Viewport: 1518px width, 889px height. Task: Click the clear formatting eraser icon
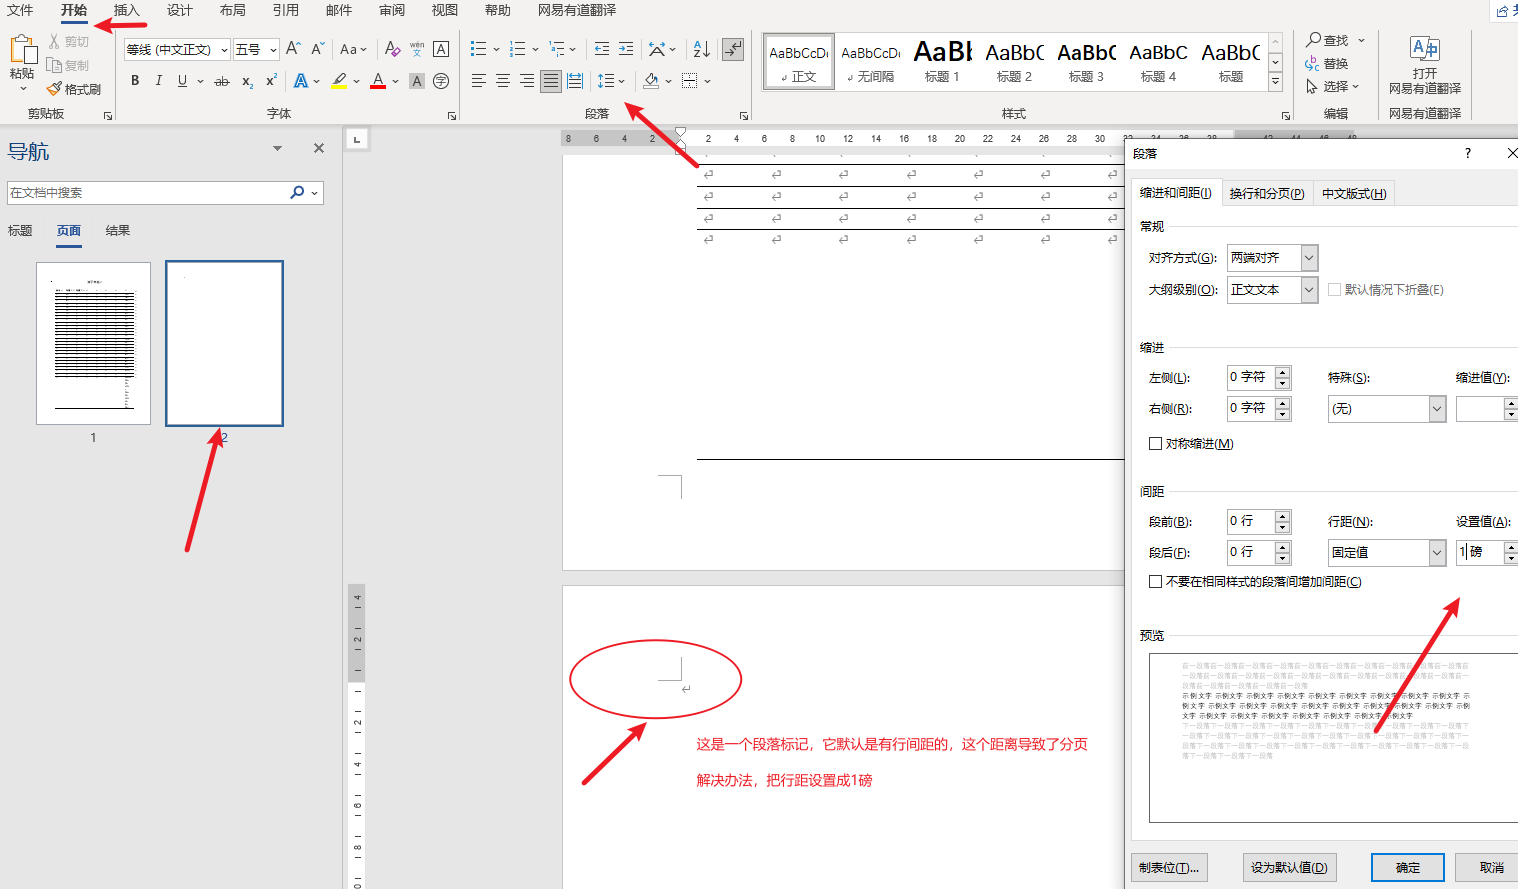point(392,48)
